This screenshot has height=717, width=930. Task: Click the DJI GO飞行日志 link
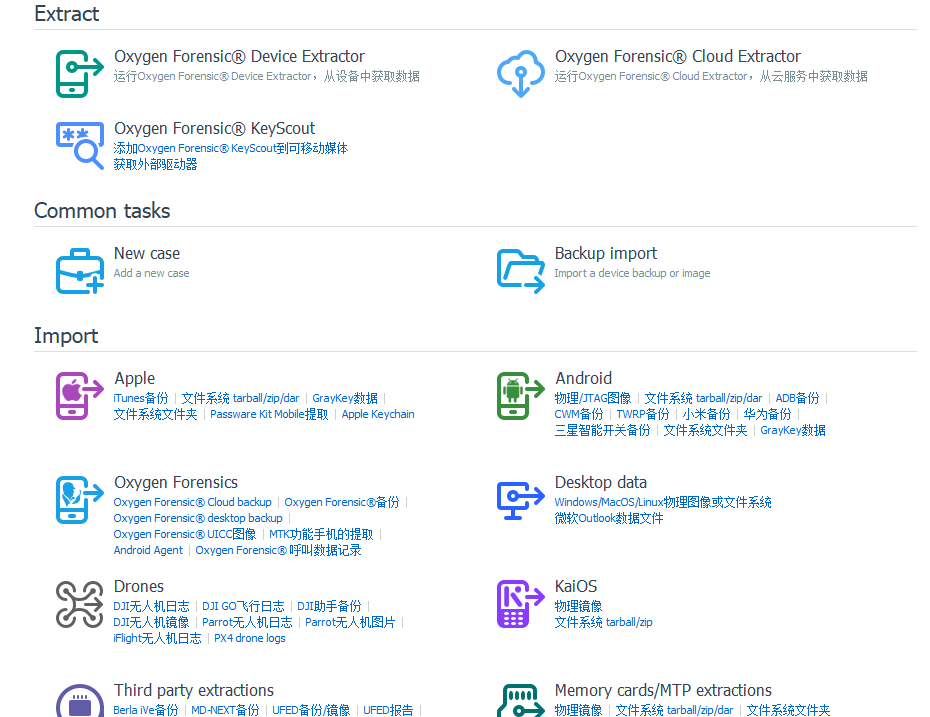(243, 606)
